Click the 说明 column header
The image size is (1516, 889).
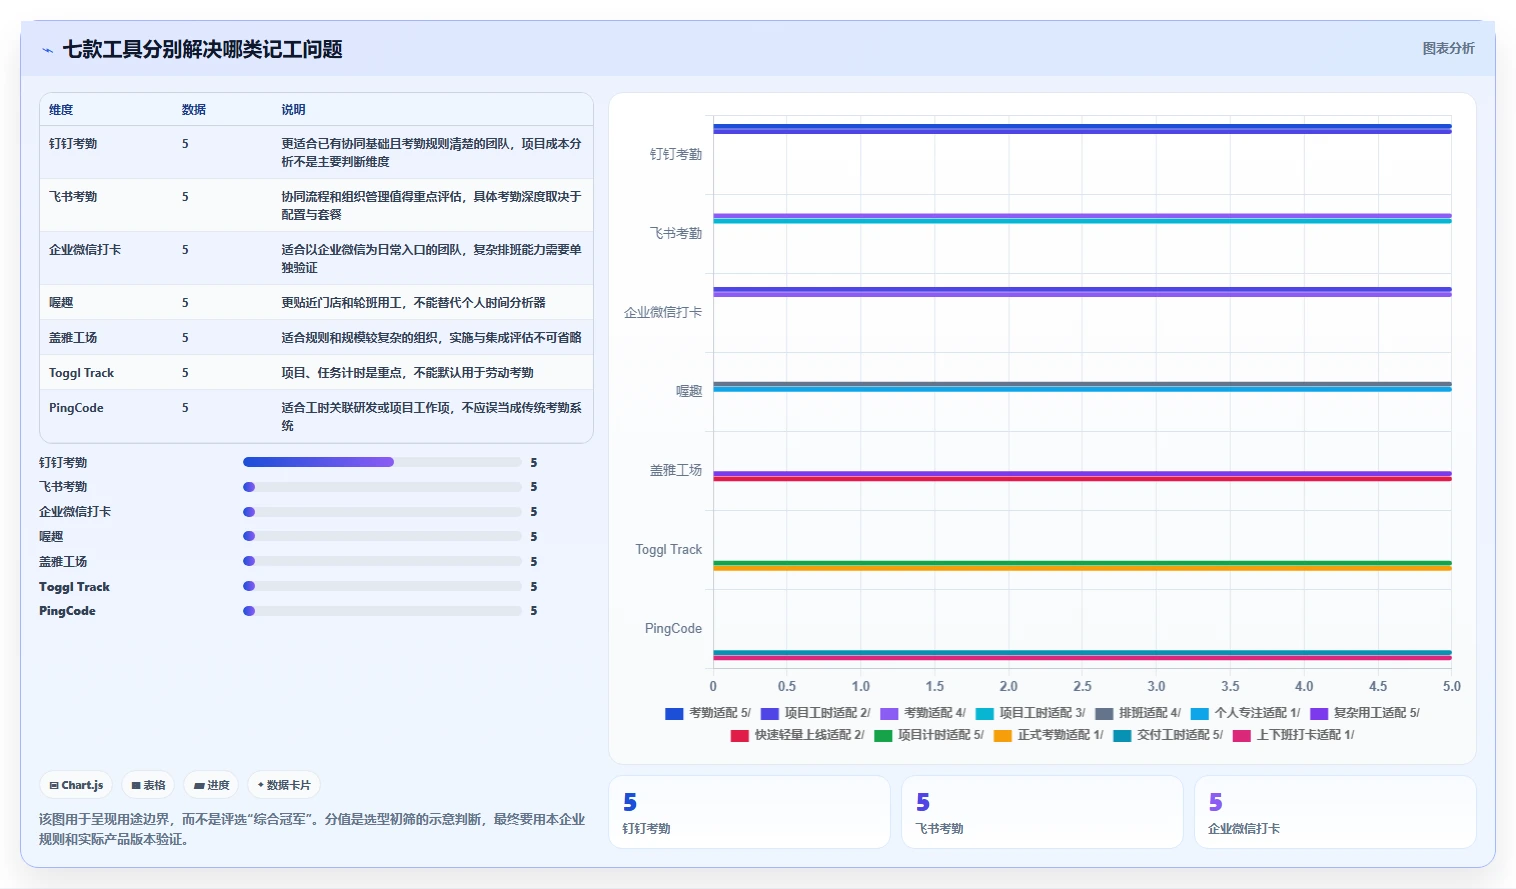293,110
